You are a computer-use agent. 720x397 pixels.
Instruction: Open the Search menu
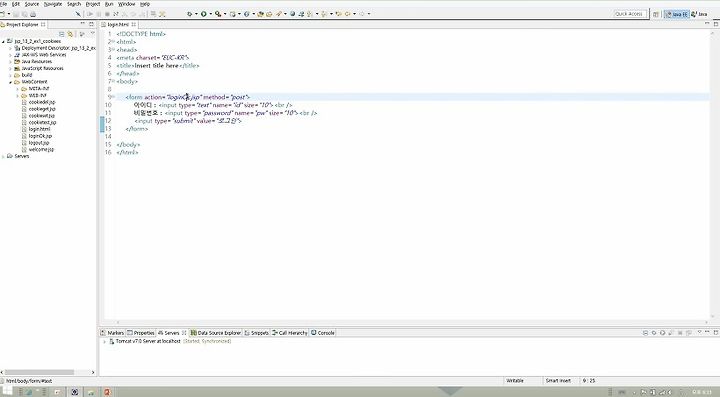tap(74, 4)
